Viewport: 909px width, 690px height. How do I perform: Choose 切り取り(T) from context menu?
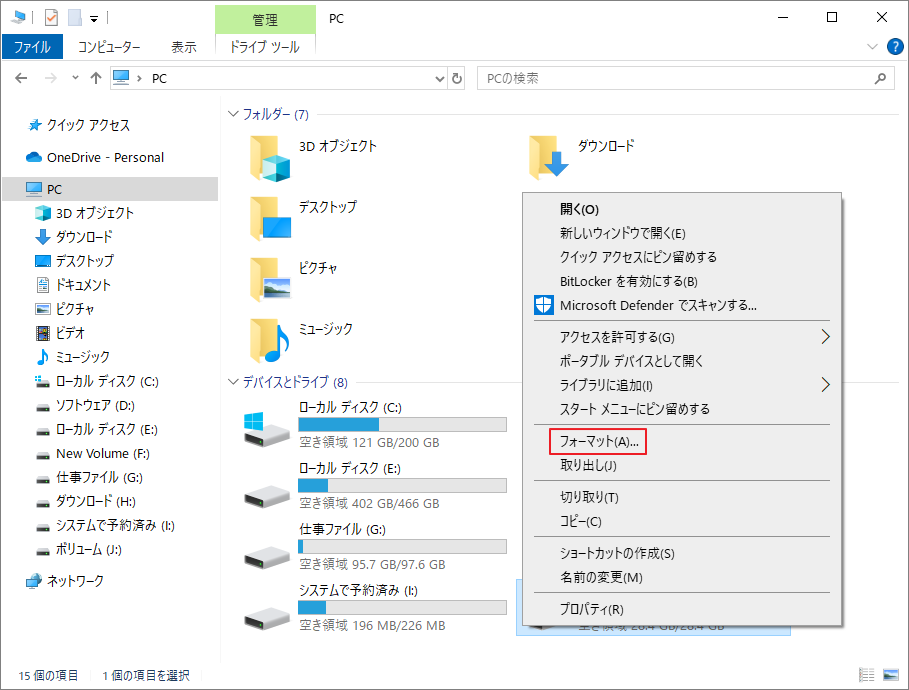tap(682, 497)
